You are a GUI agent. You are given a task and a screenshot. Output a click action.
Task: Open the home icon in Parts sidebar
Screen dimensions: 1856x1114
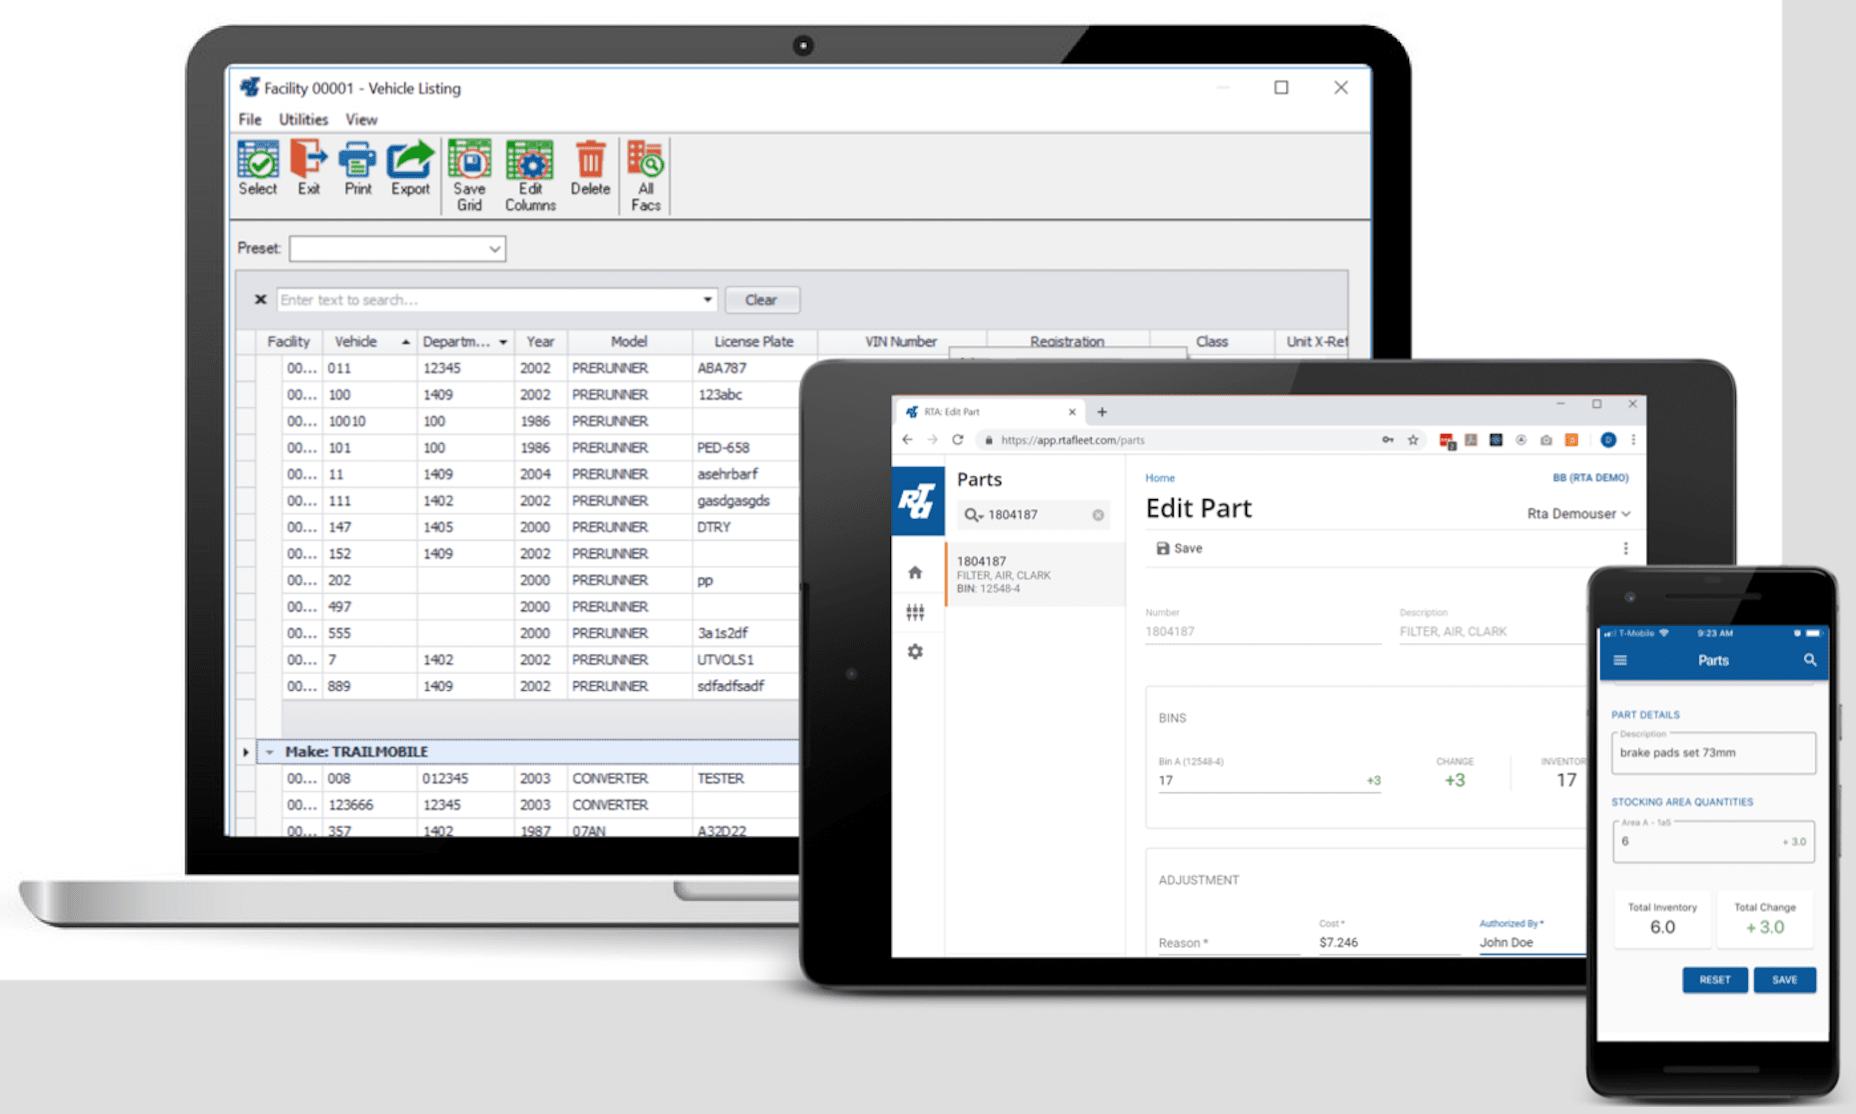coord(915,573)
